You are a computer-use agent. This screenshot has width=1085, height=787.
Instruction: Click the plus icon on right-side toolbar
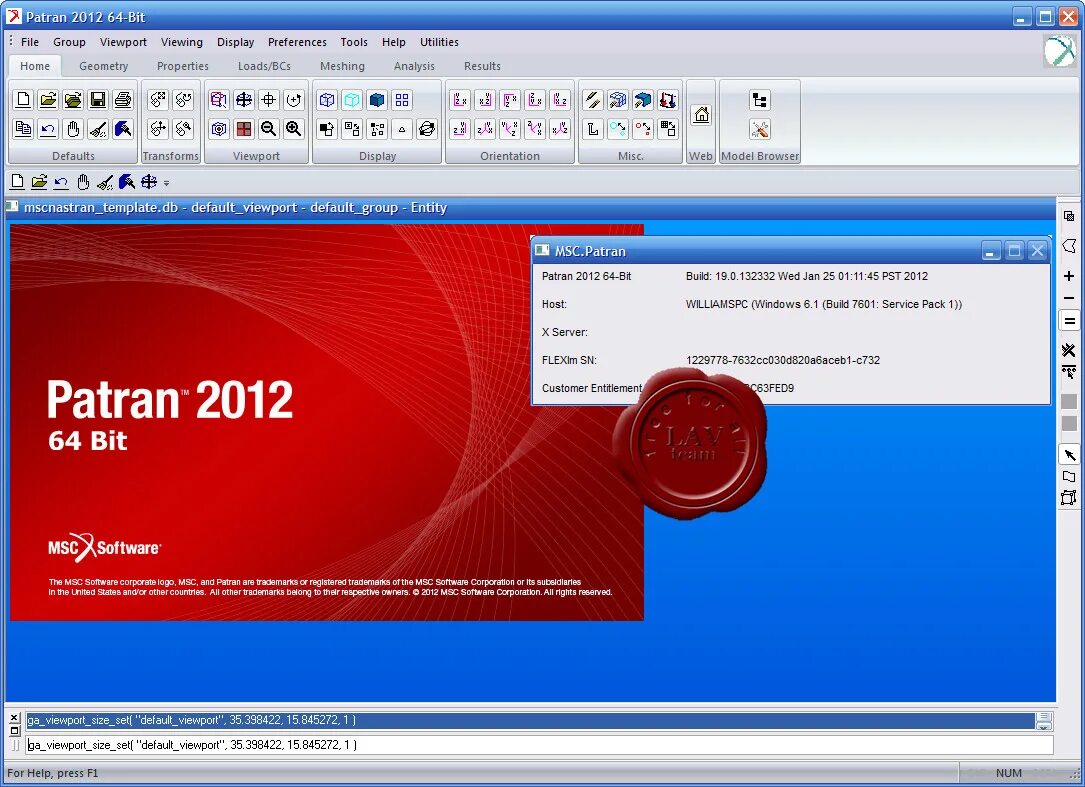pos(1068,276)
